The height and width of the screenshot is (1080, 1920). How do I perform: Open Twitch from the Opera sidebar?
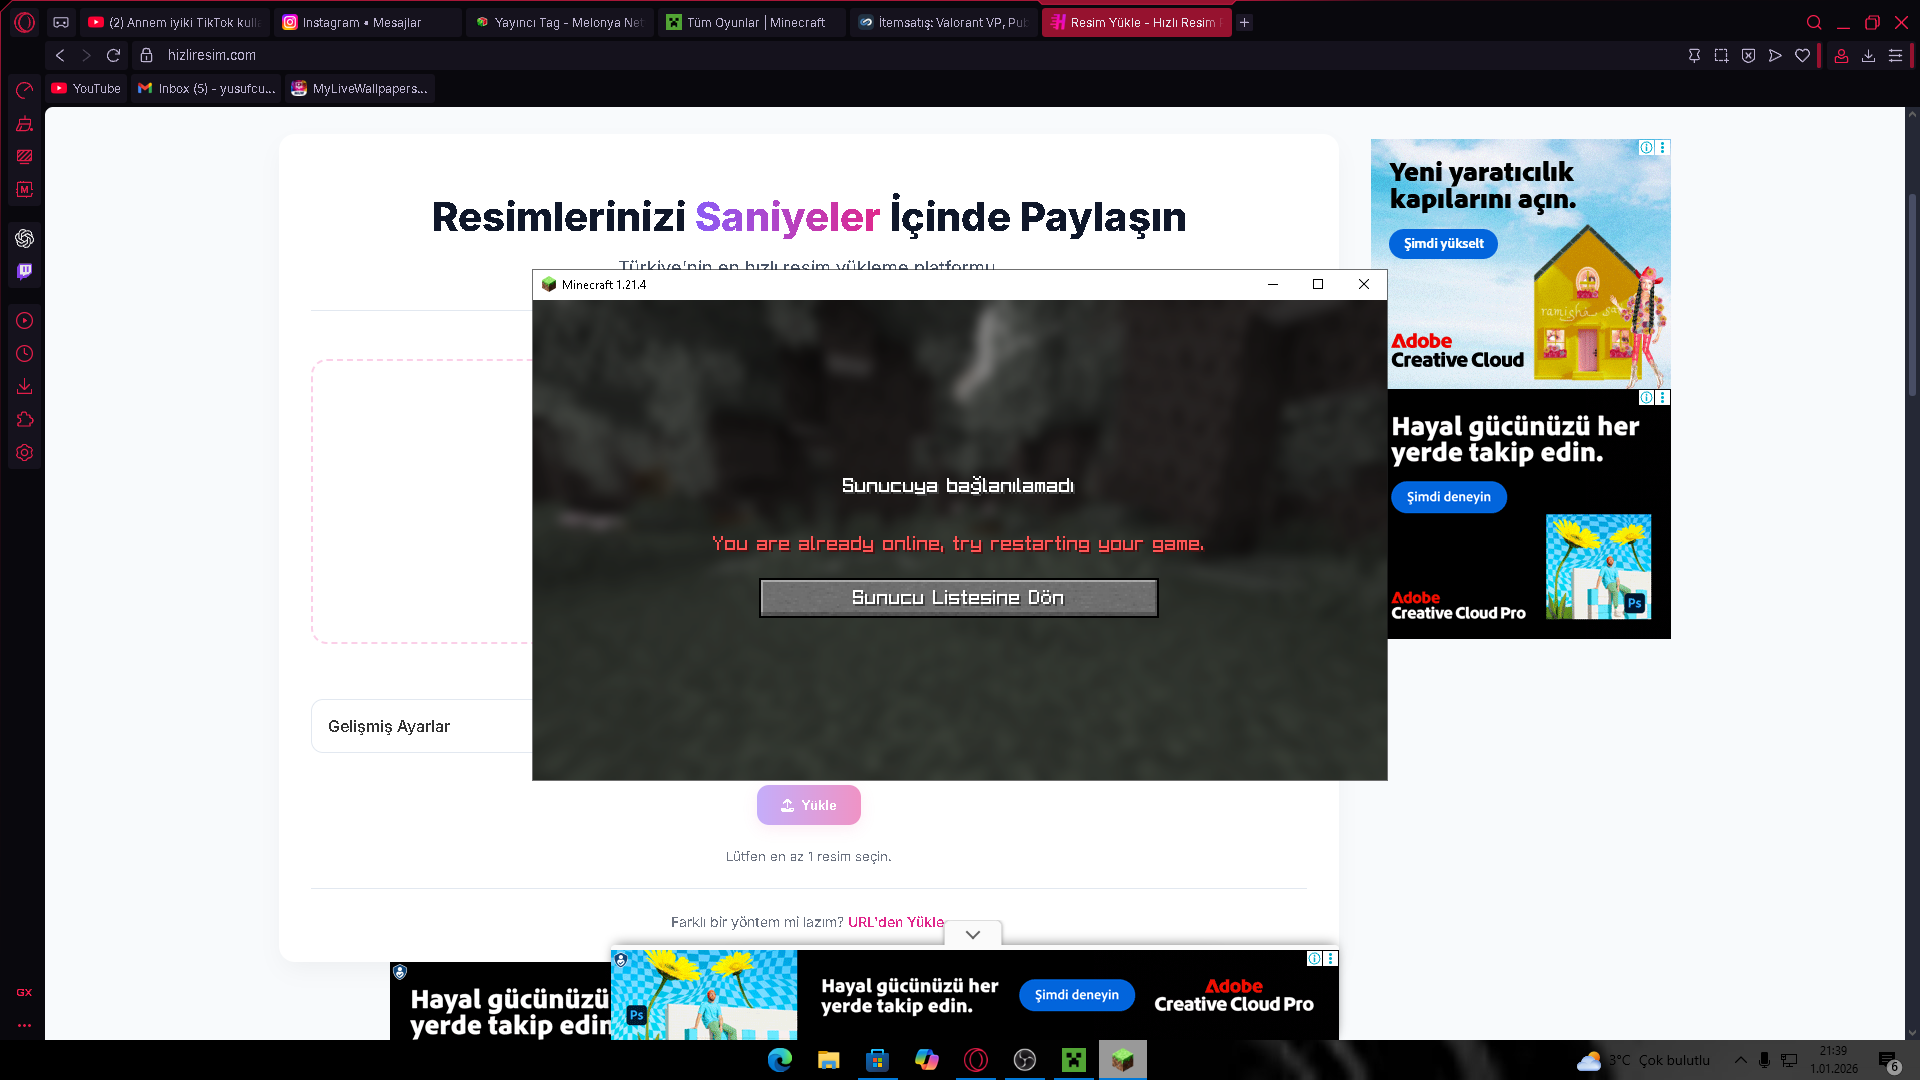pyautogui.click(x=25, y=271)
